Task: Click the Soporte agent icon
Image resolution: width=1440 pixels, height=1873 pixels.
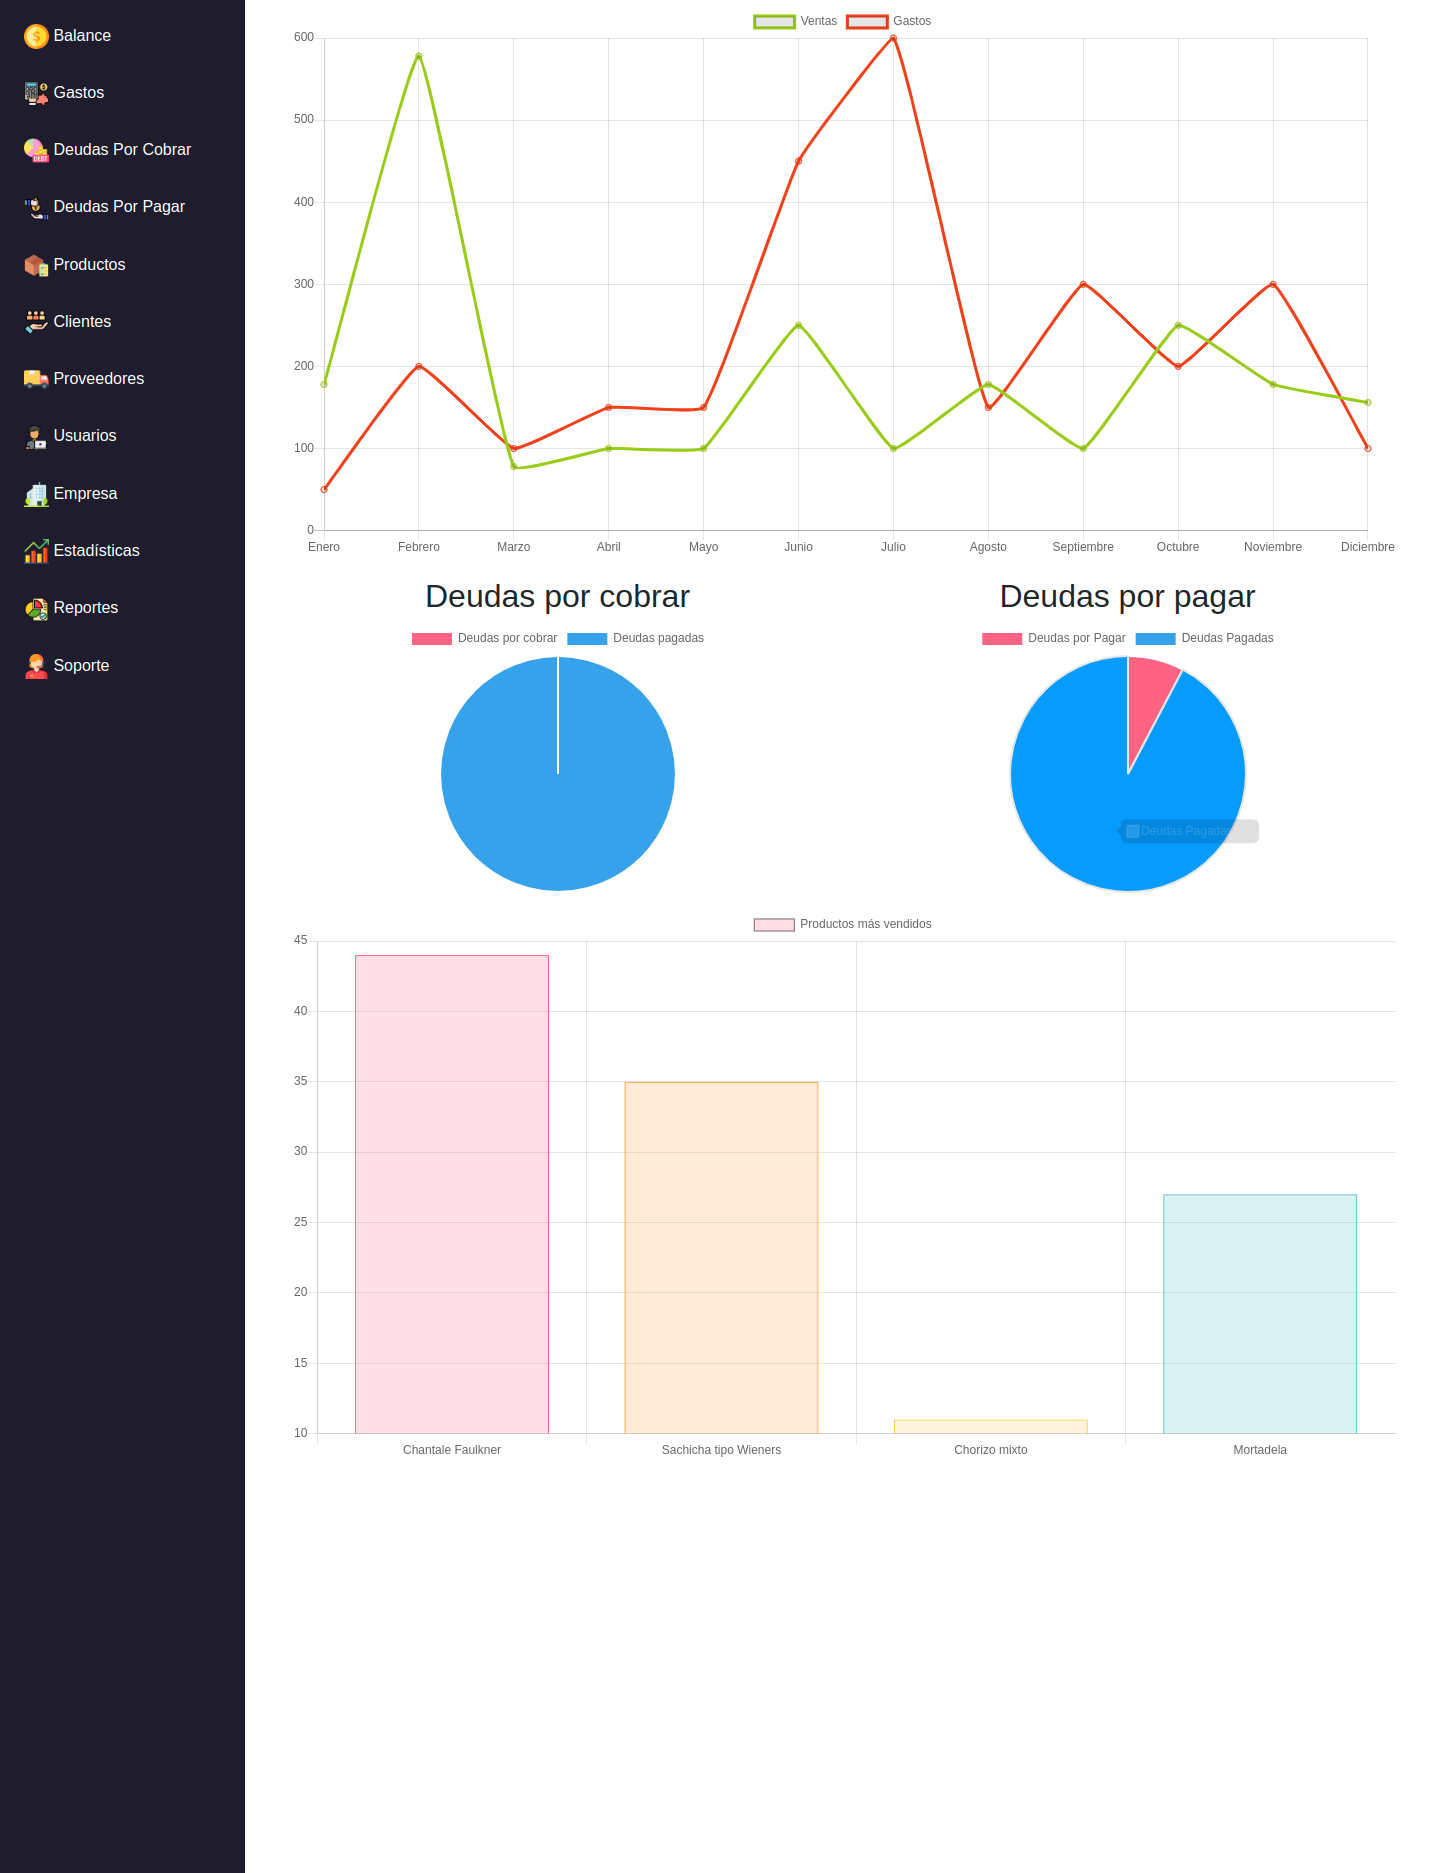Action: [x=36, y=666]
